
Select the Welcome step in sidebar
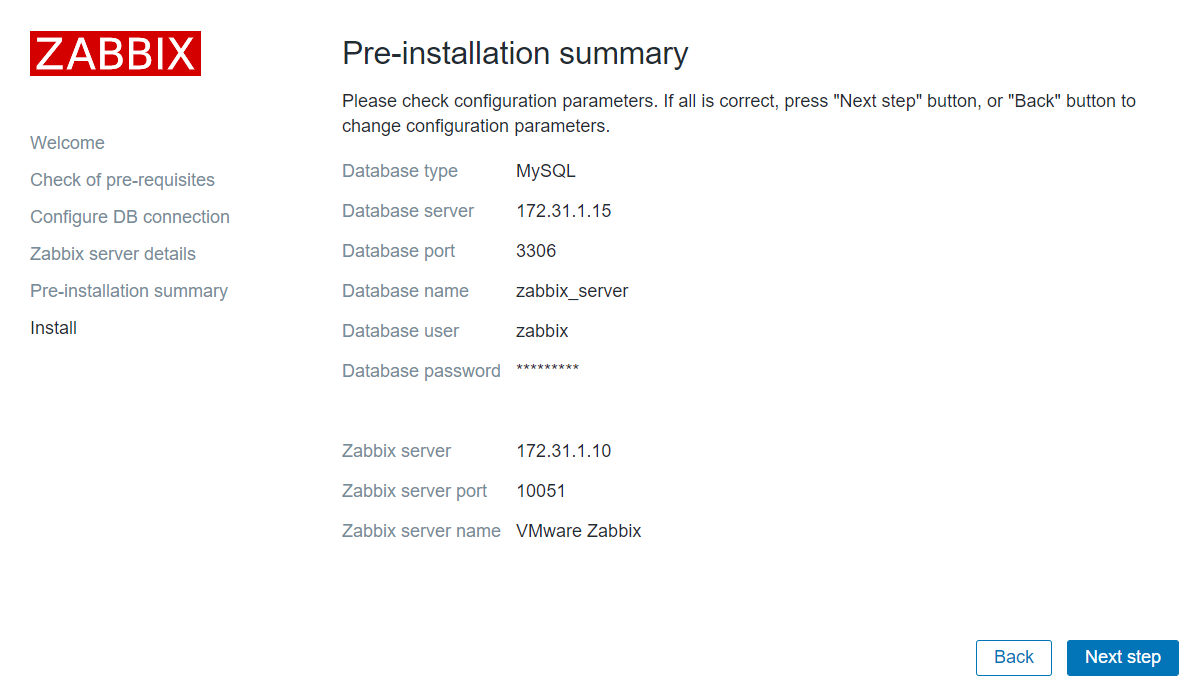click(x=67, y=143)
